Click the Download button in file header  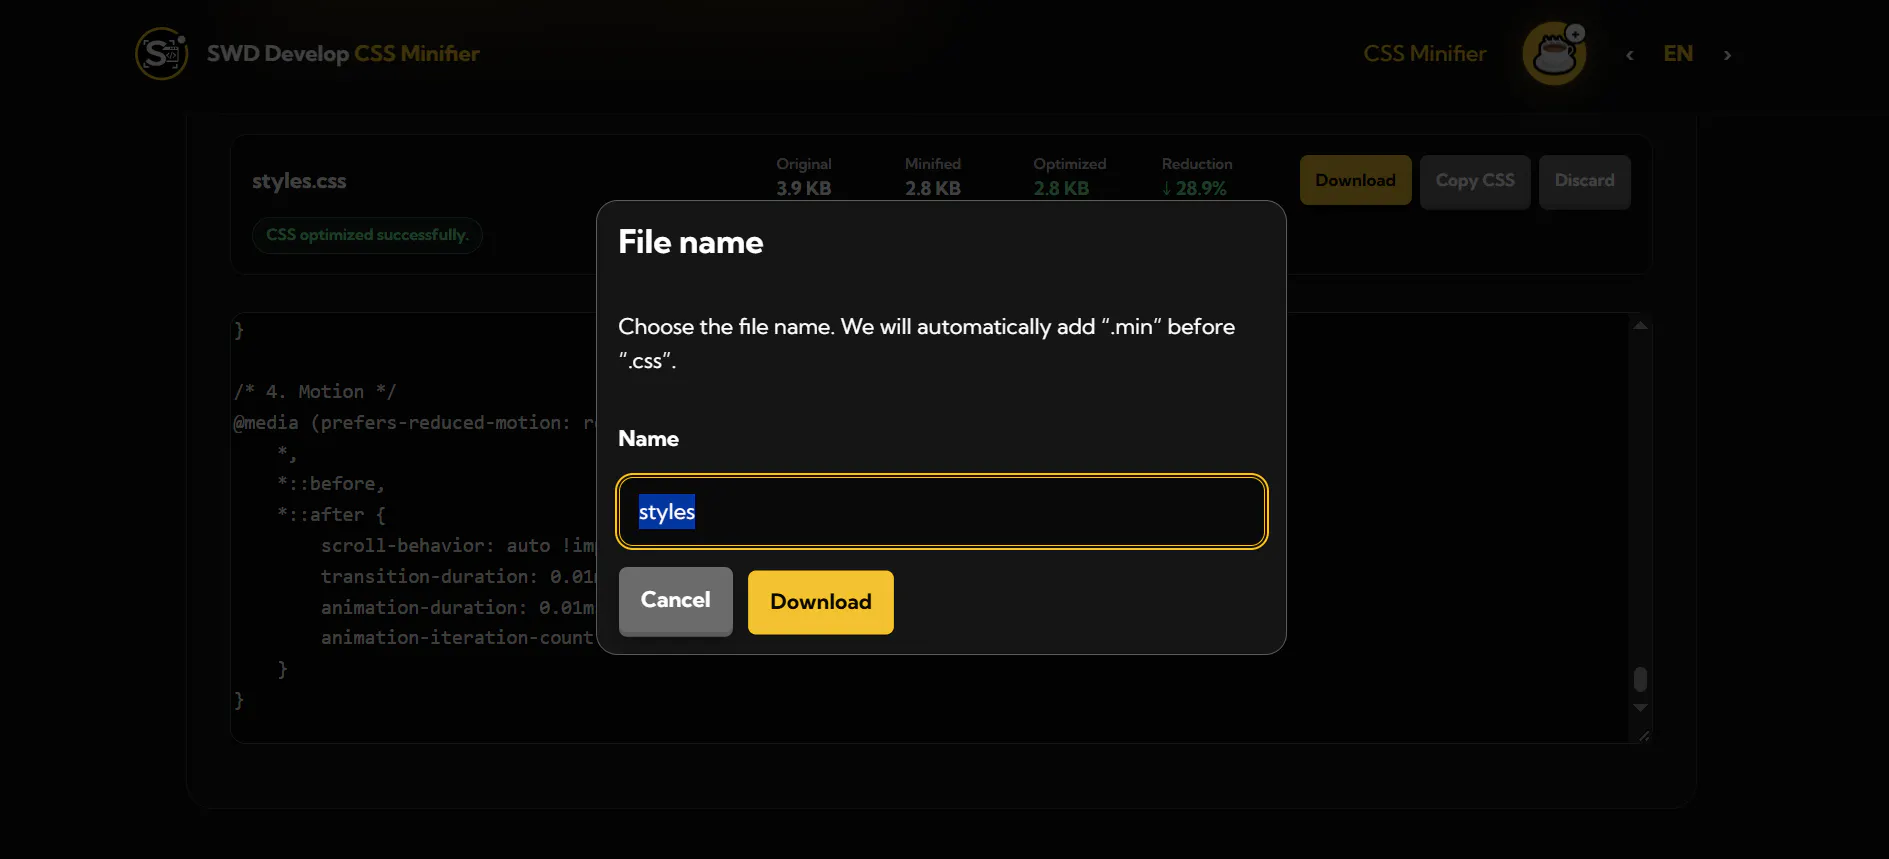coord(1356,181)
